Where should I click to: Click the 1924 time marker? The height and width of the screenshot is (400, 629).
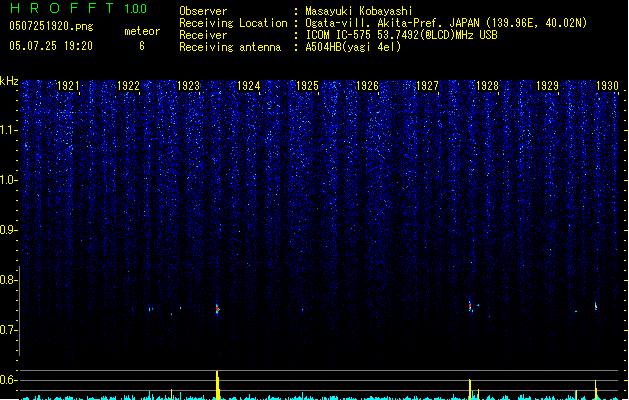(x=248, y=86)
